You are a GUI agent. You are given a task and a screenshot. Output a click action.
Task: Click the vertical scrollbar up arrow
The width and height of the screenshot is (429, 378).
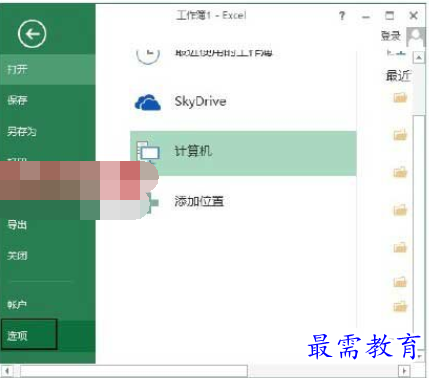pyautogui.click(x=419, y=58)
